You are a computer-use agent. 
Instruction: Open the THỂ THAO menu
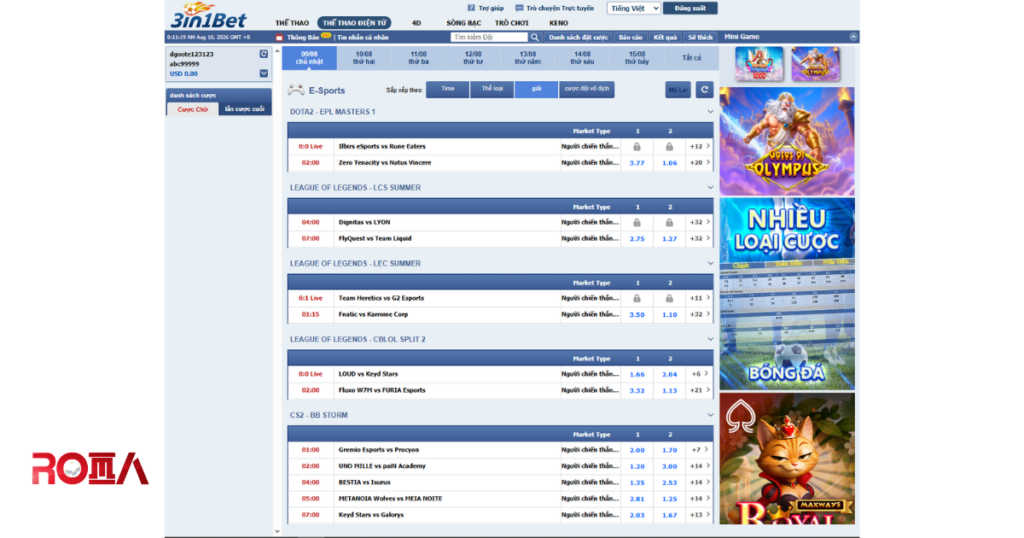292,23
